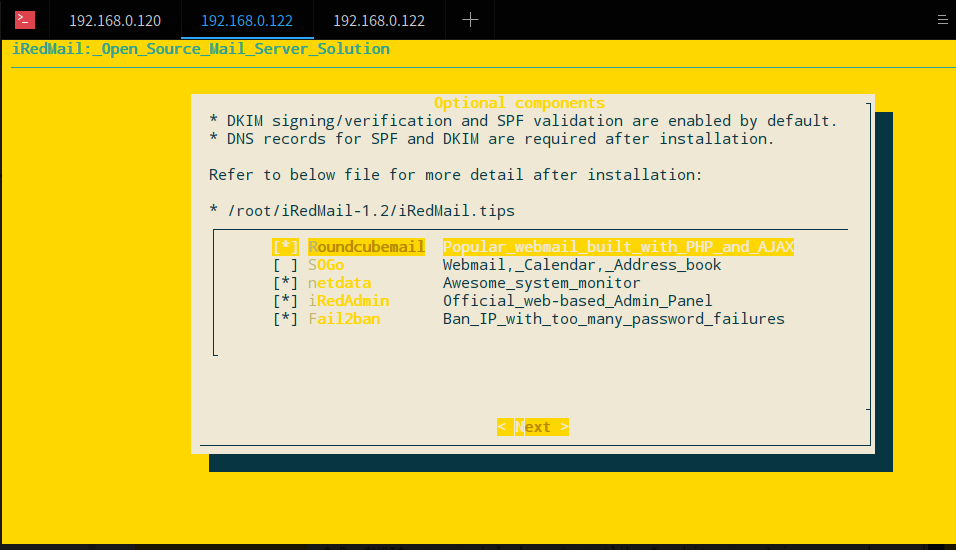
Task: Toggle the Fail2ban checkbox
Action: click(x=285, y=319)
